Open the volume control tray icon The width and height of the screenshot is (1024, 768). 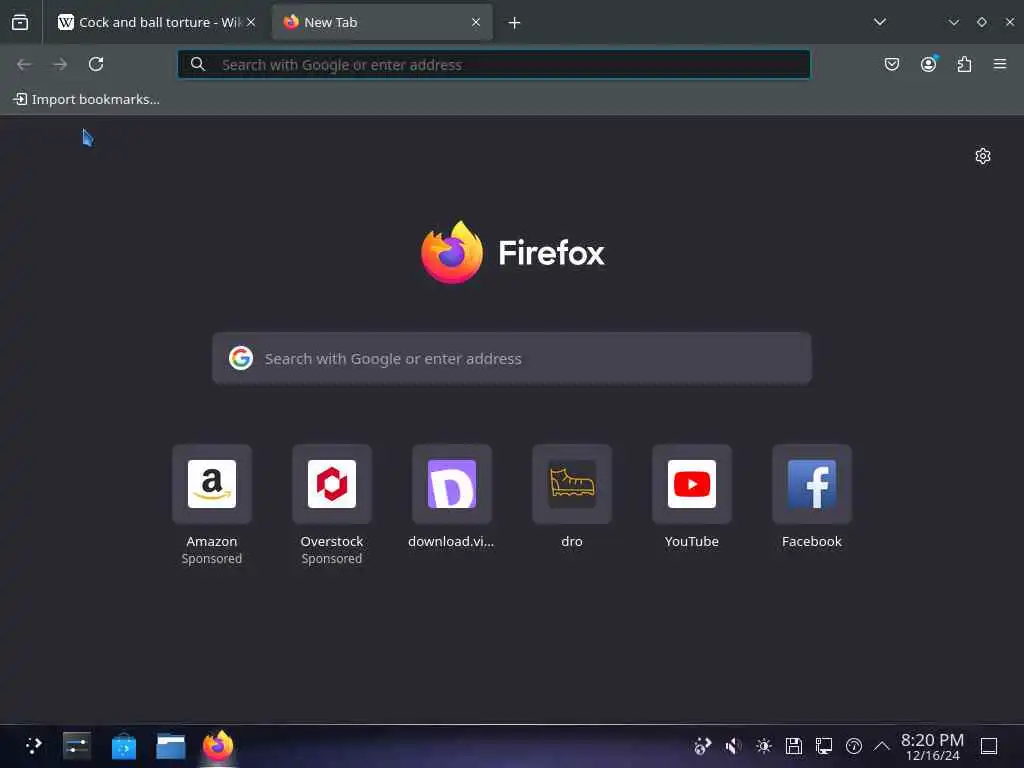tap(733, 746)
